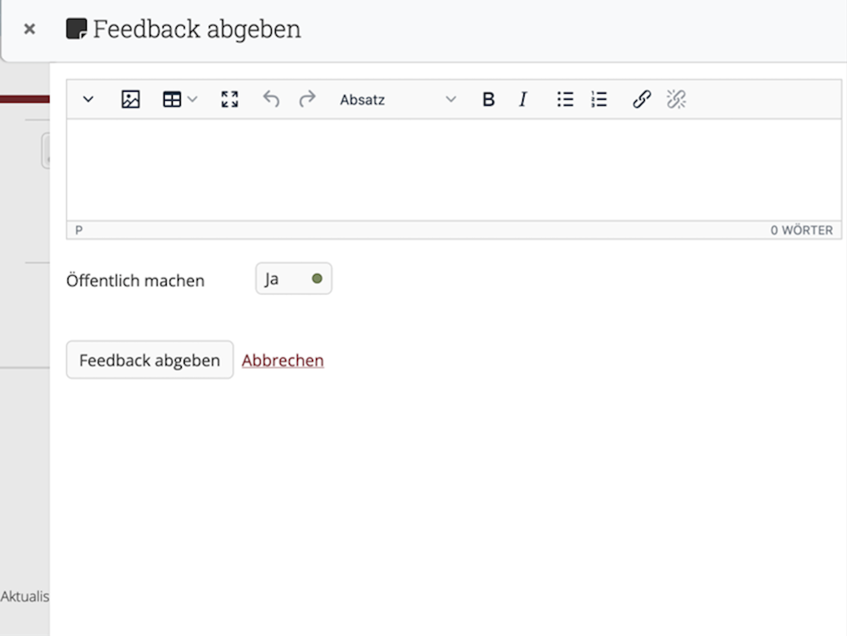The image size is (847, 636).
Task: Click the insert table icon
Action: [172, 99]
